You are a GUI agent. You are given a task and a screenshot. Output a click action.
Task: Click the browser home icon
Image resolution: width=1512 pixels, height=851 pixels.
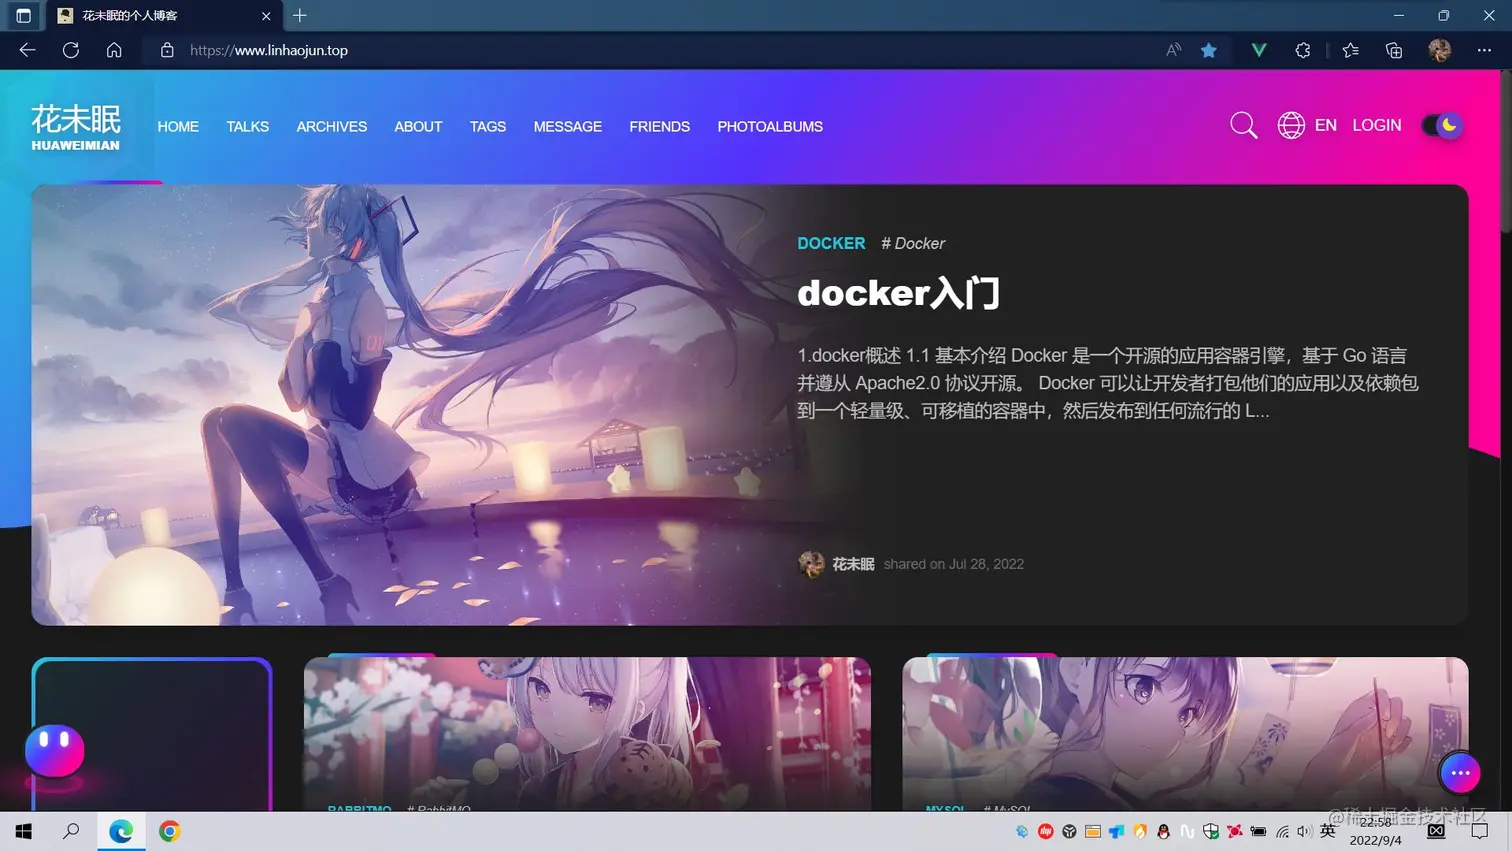114,49
